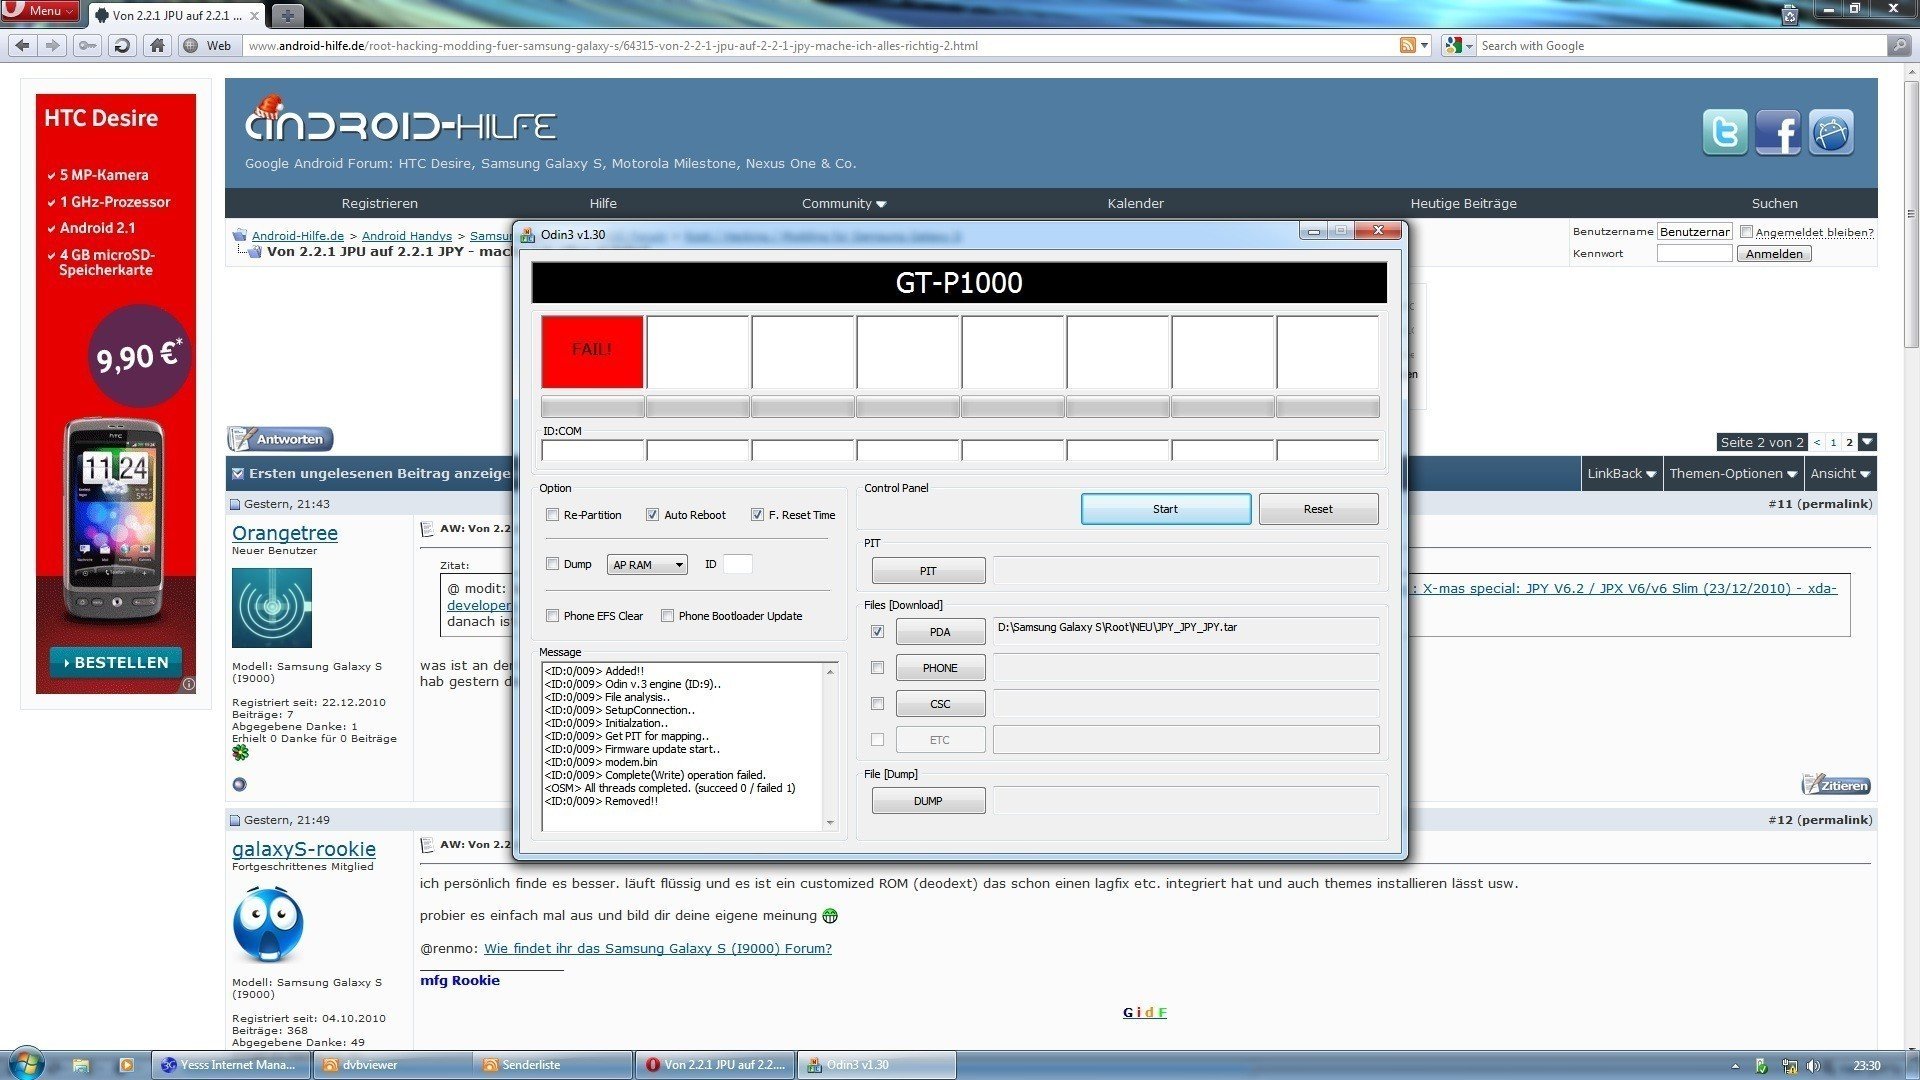
Task: Toggle Auto Reboot checkbox
Action: point(652,515)
